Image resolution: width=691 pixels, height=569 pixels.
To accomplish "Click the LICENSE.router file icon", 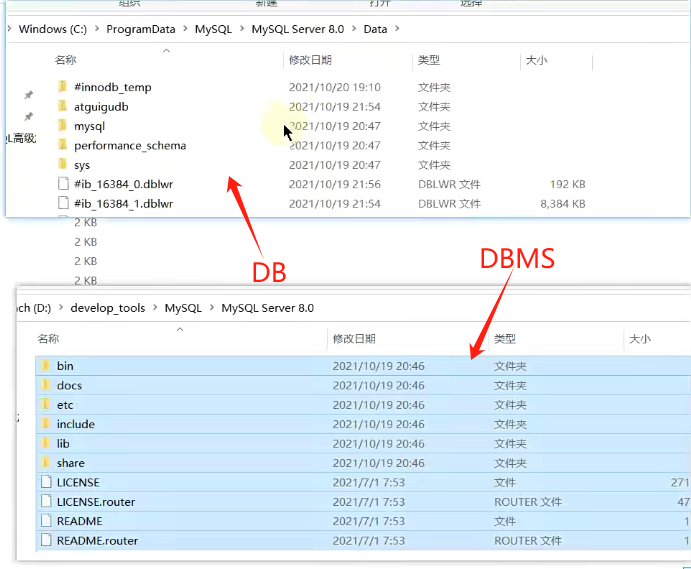I will [46, 501].
